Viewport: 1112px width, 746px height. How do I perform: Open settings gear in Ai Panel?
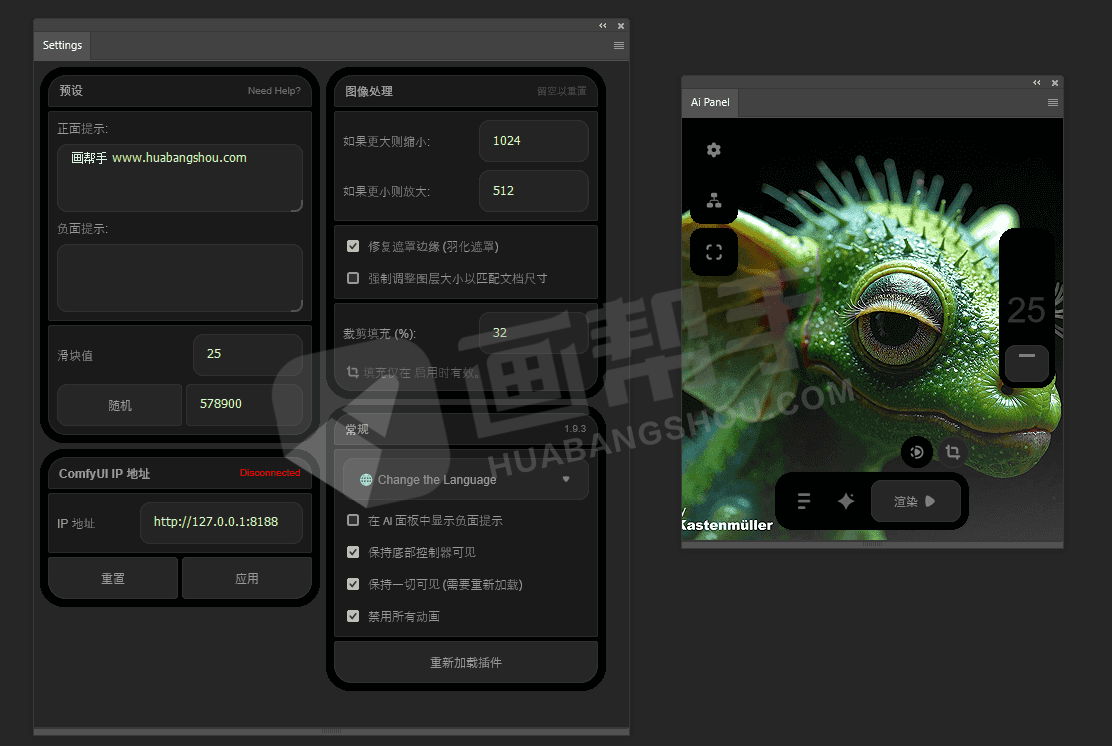(713, 150)
